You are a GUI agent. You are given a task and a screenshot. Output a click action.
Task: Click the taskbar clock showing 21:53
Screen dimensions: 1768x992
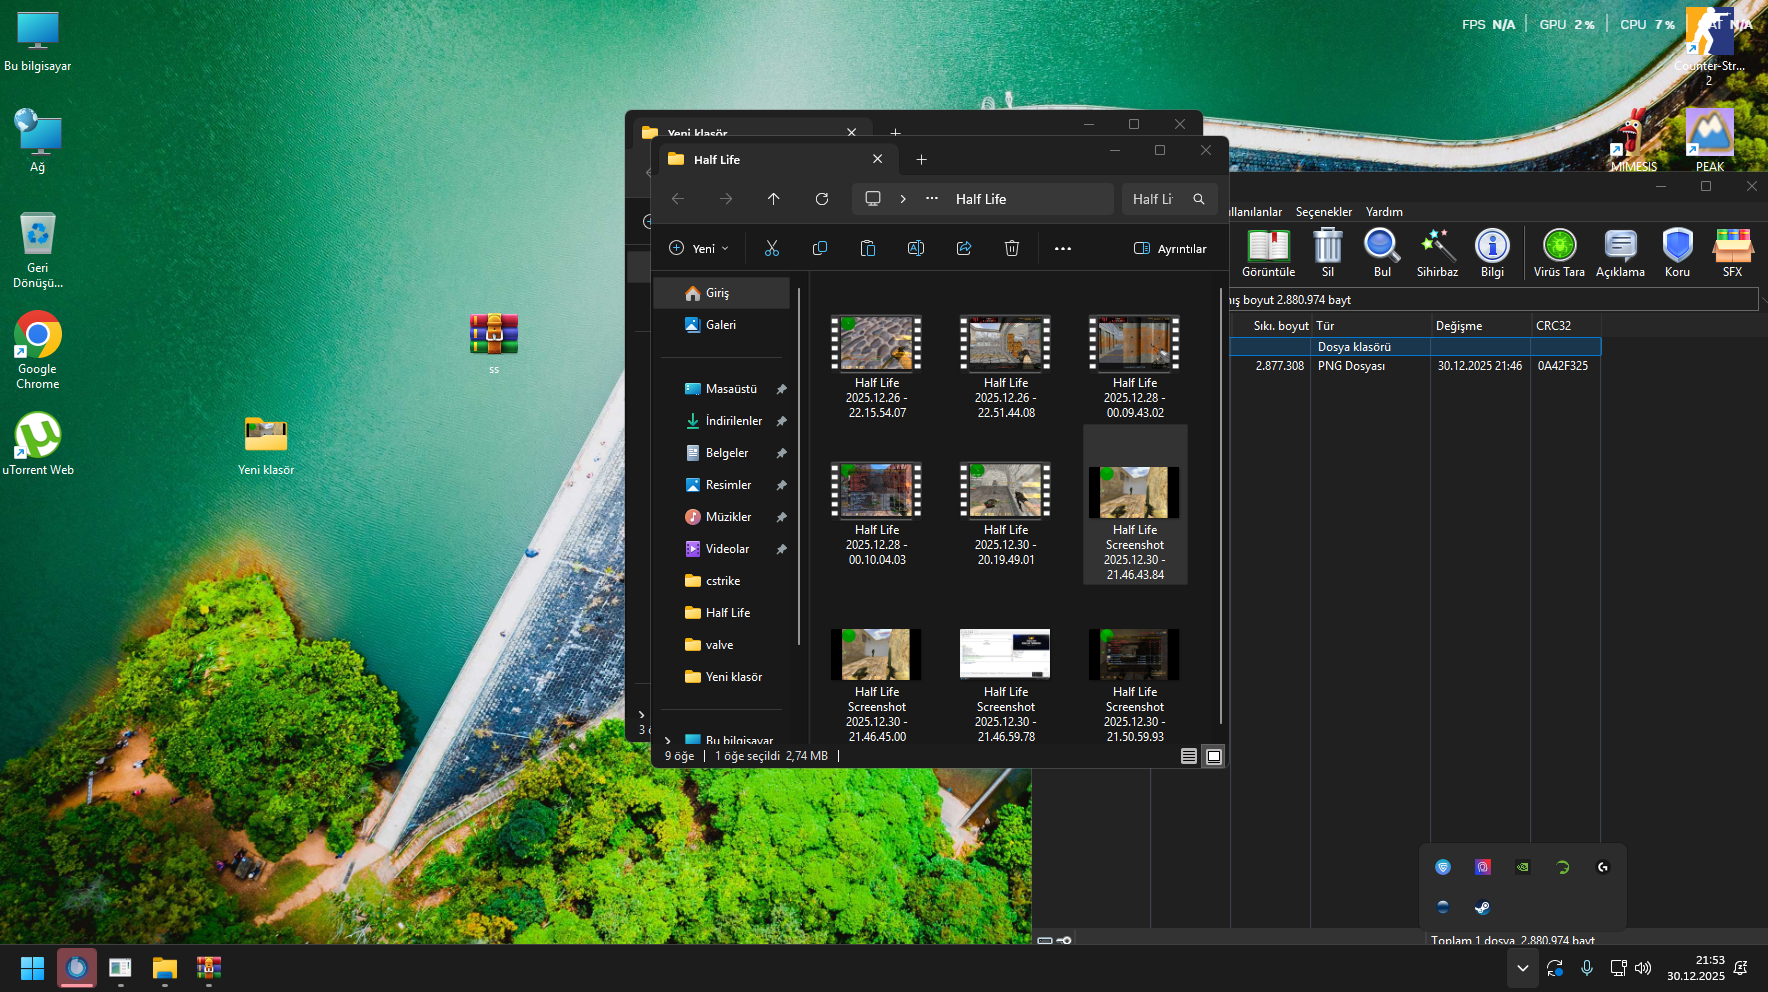[x=1696, y=968]
